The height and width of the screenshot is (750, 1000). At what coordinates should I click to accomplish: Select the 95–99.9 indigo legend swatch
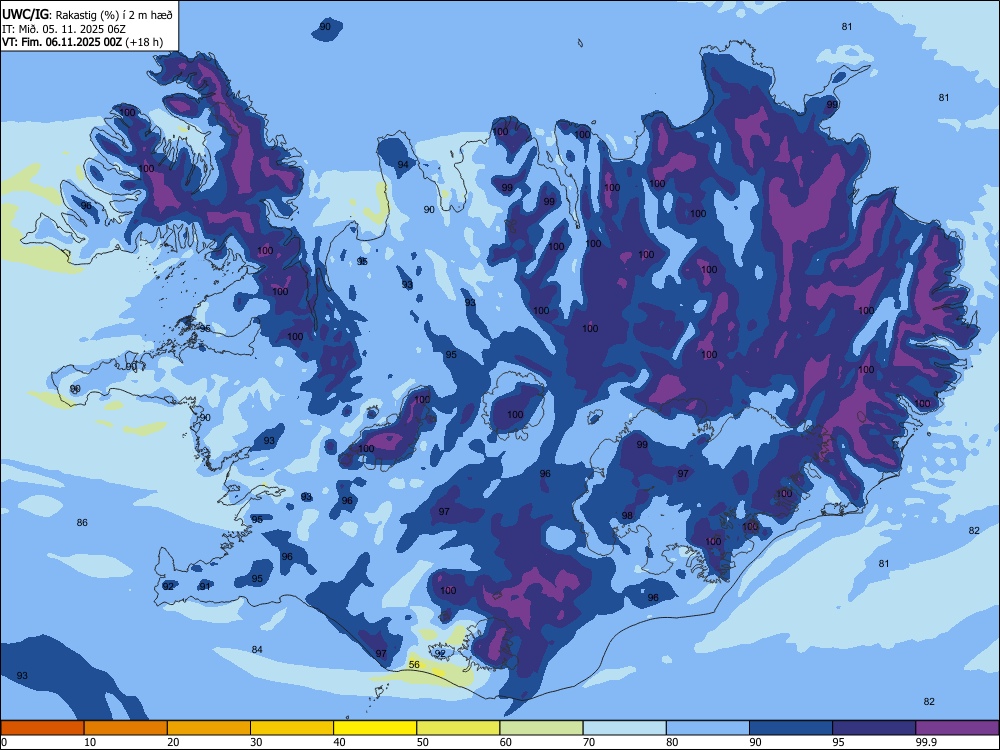(874, 728)
